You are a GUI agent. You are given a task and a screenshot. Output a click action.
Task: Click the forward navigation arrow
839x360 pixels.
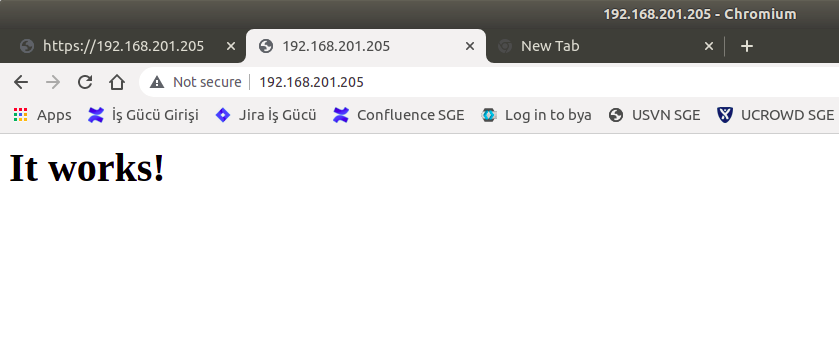click(53, 82)
